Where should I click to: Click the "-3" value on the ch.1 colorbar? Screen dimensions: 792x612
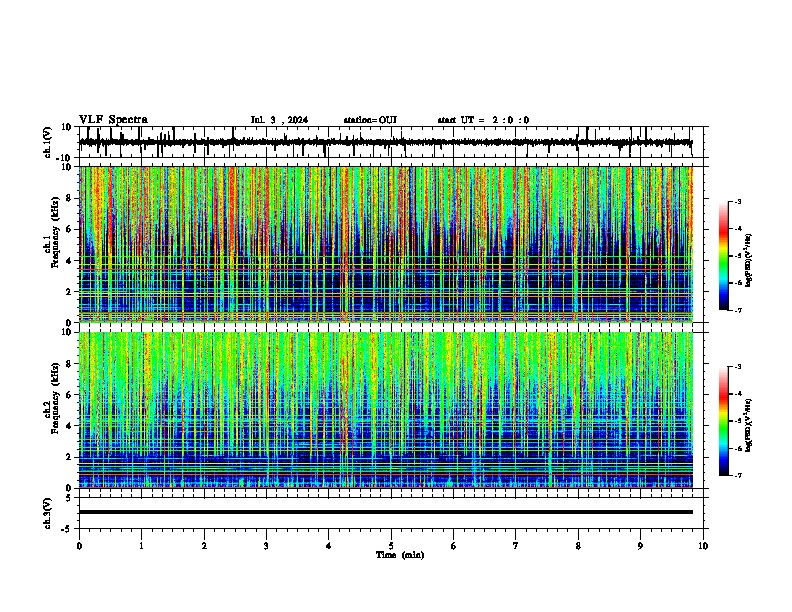(738, 202)
